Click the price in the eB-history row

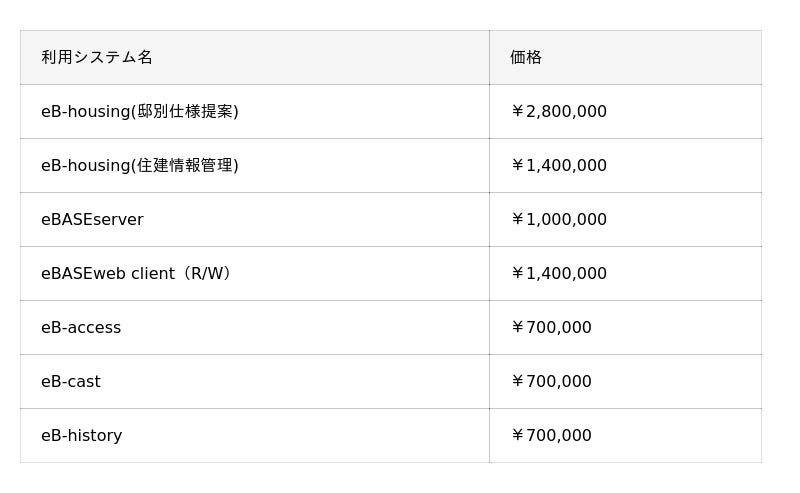[x=551, y=436]
